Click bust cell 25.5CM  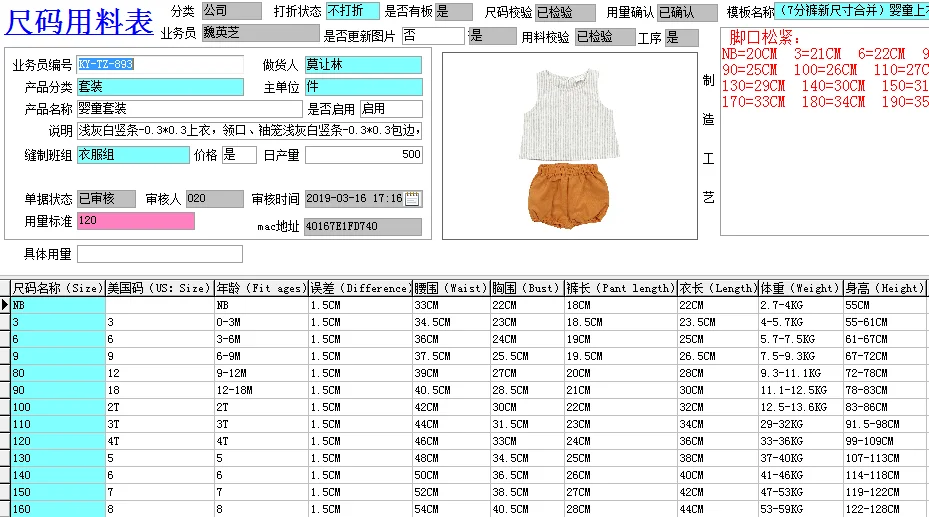click(x=527, y=357)
